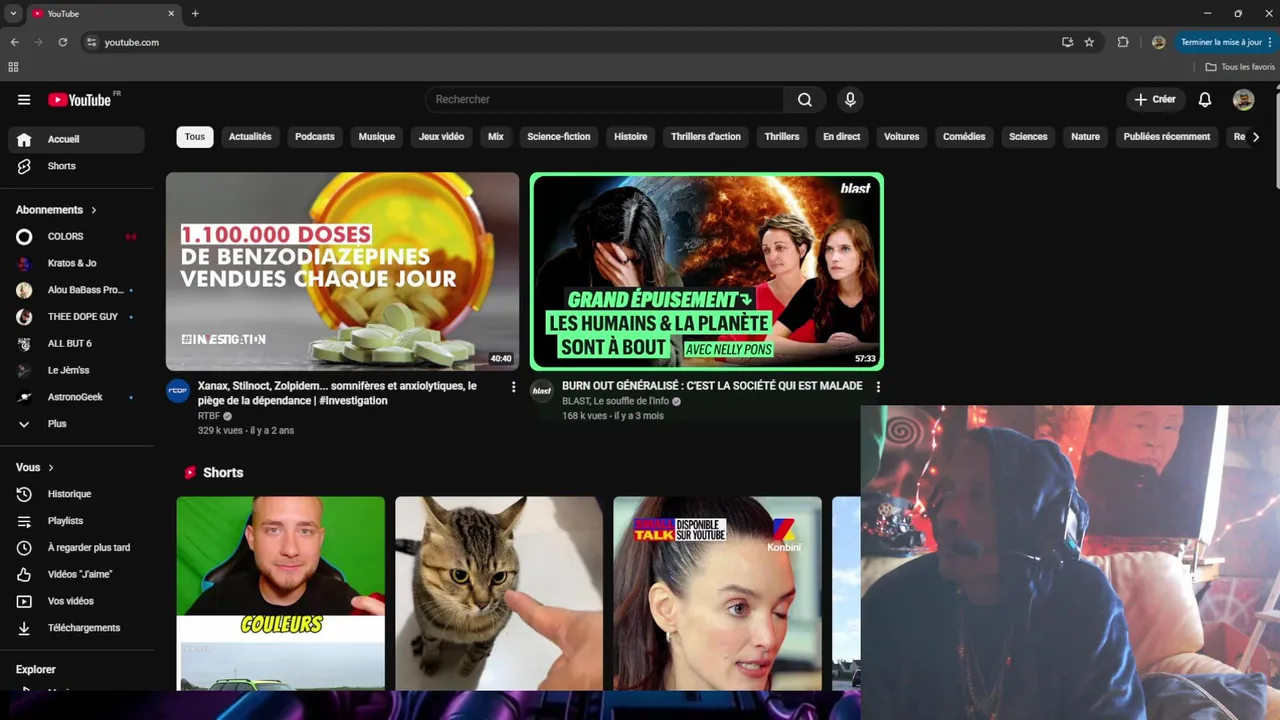Open the Grand épuisement video thumbnail

(707, 271)
